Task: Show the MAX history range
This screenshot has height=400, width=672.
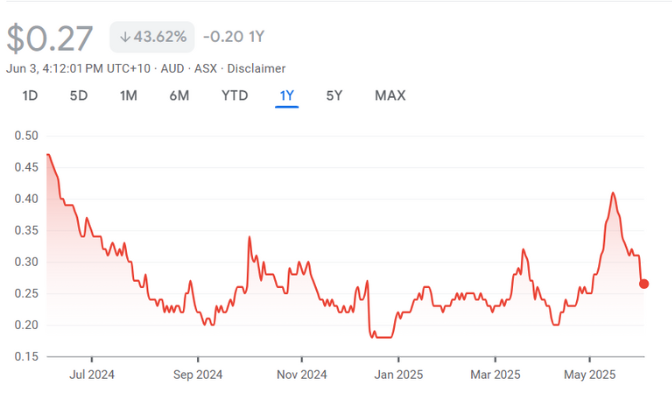Action: (390, 96)
